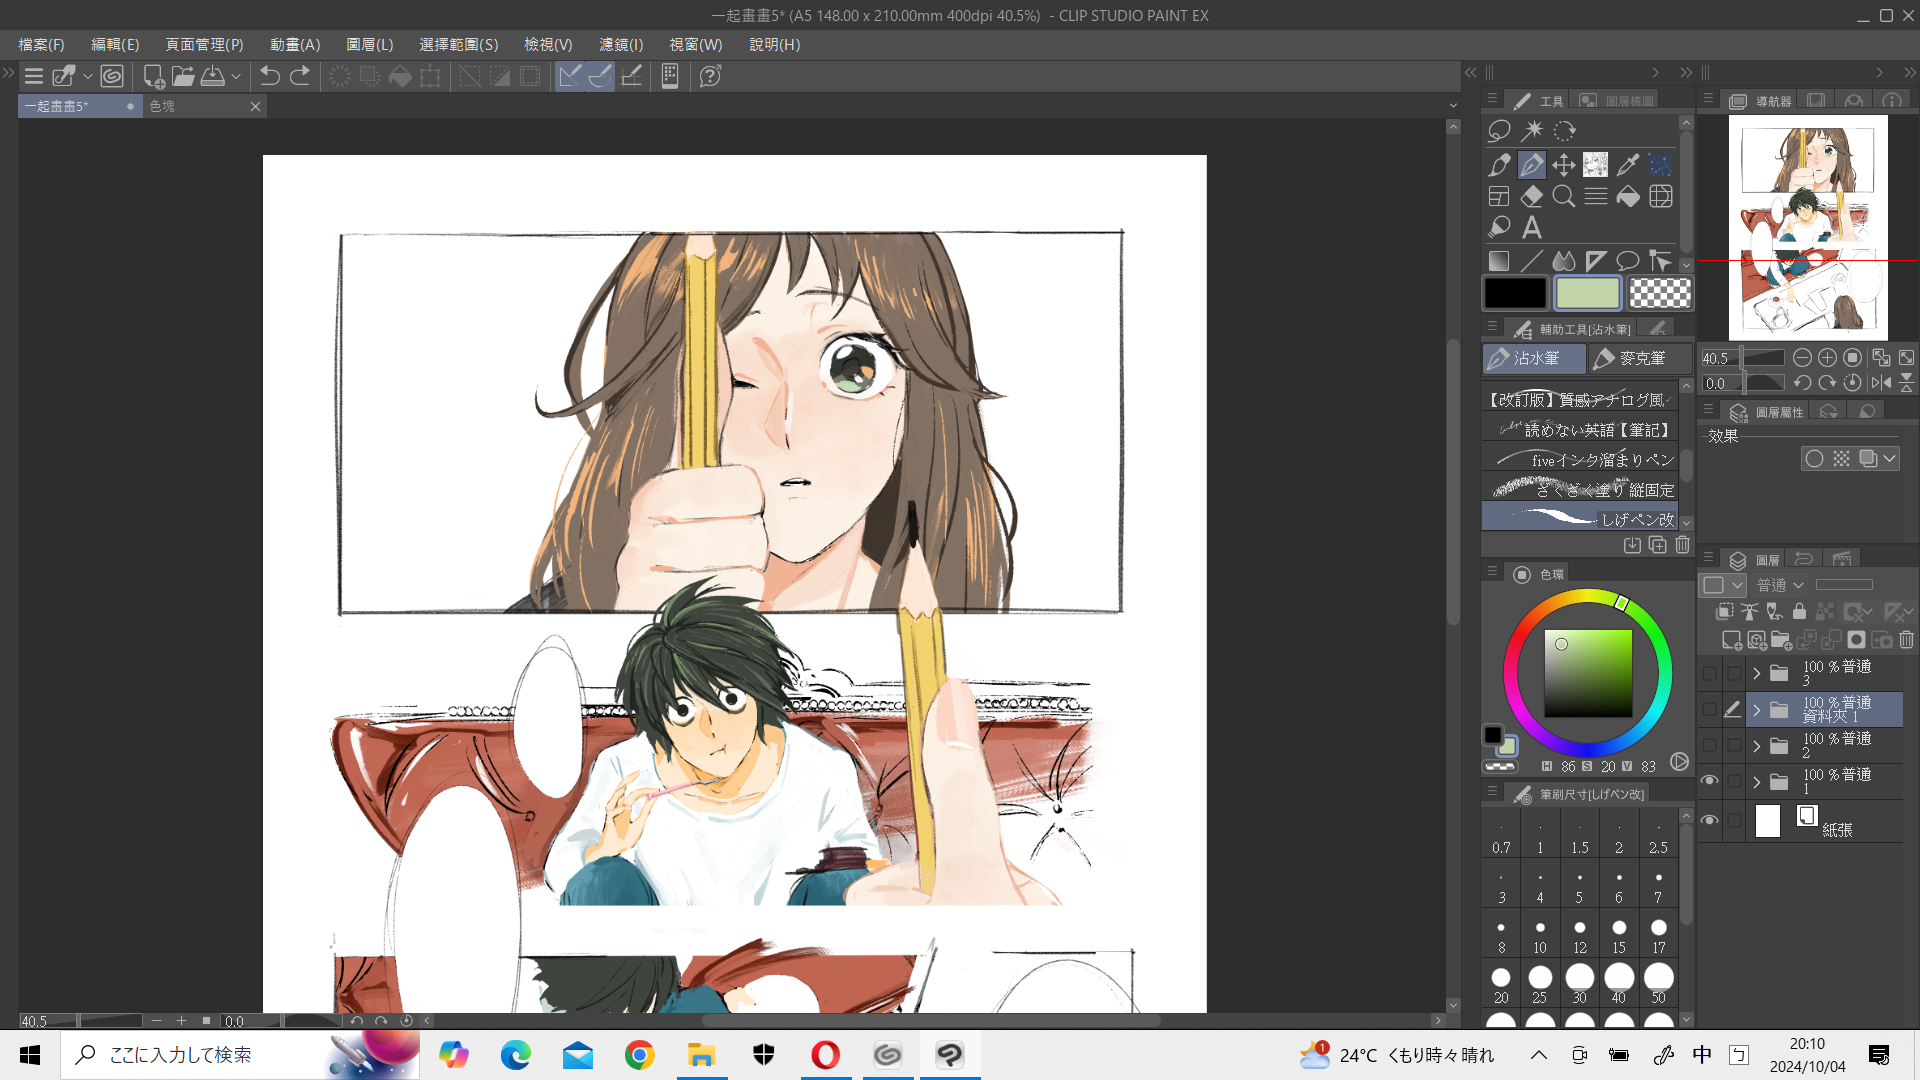Toggle Snap to grid in command bar
1920x1080 pixels.
pyautogui.click(x=631, y=76)
